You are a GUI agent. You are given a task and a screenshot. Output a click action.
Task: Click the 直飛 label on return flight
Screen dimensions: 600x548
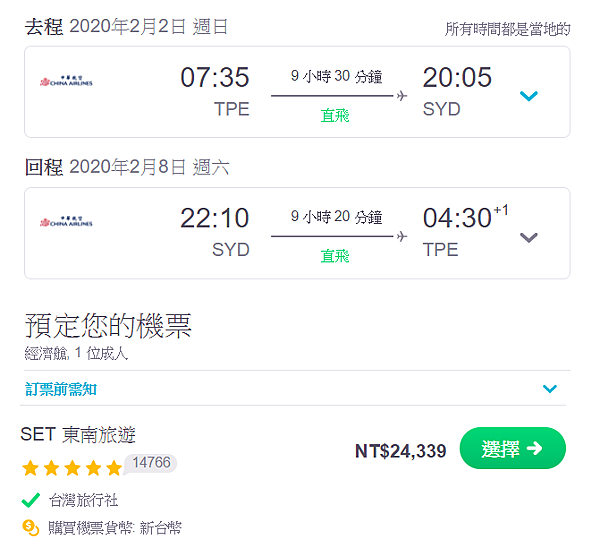tap(335, 256)
